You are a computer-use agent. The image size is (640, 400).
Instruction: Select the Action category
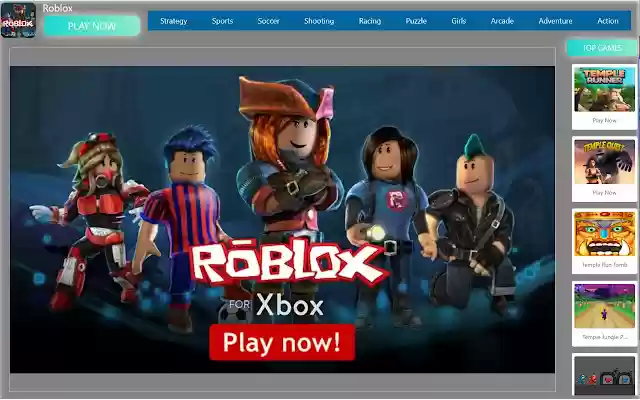[608, 21]
